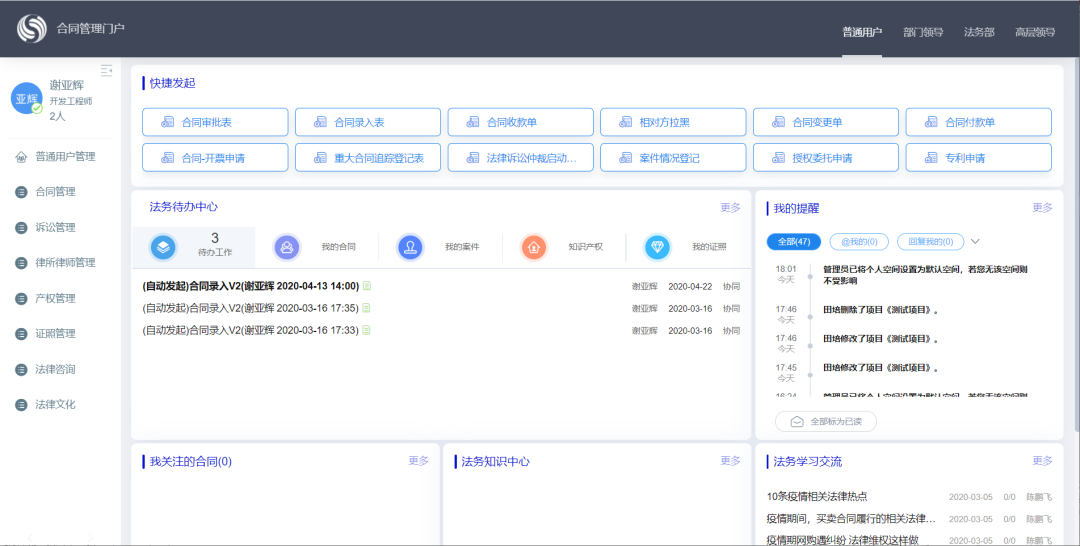This screenshot has height=546, width=1080.
Task: Expand more reminder filters with the chevron
Action: point(975,241)
